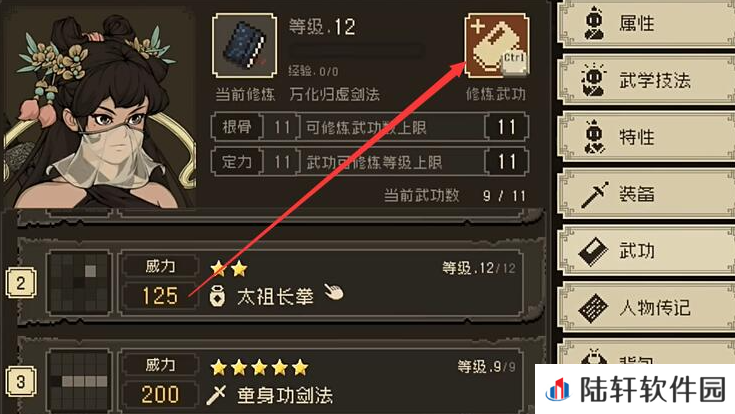735x414 pixels.
Task: Click the 根骨 attribute label
Action: coord(236,127)
